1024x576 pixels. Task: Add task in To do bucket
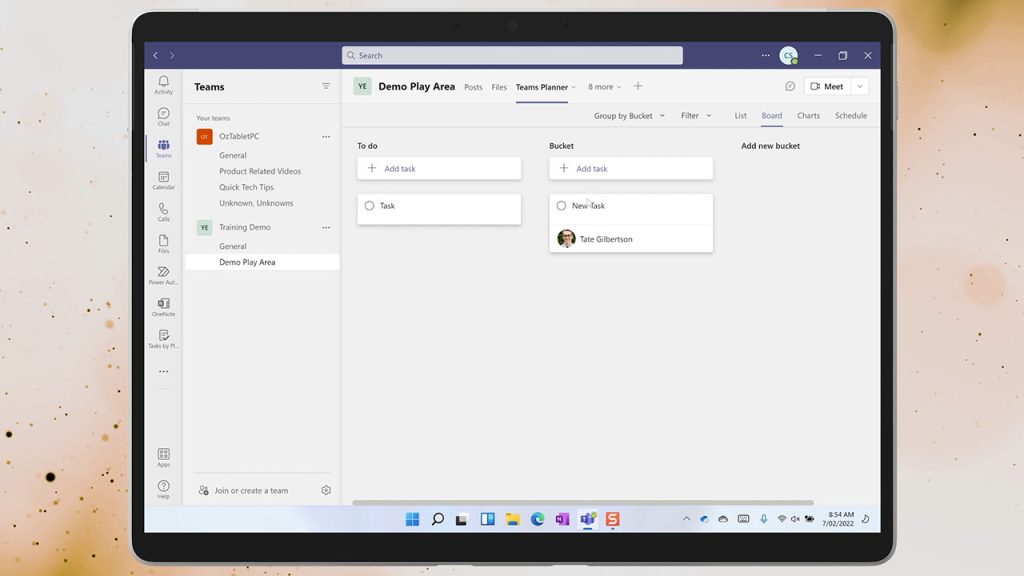[439, 168]
